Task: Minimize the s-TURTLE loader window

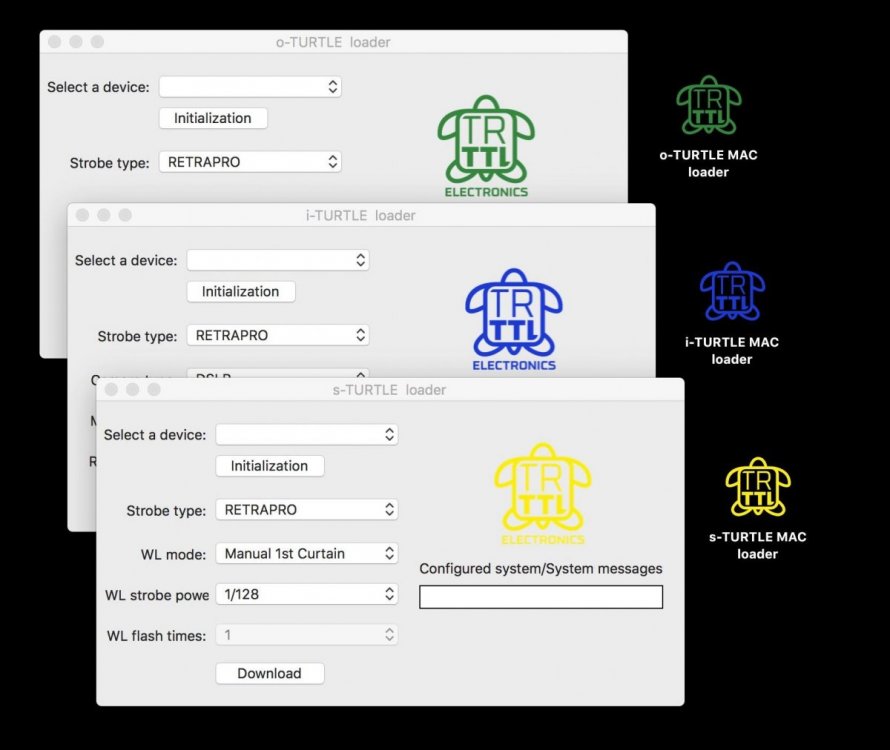Action: pos(133,389)
